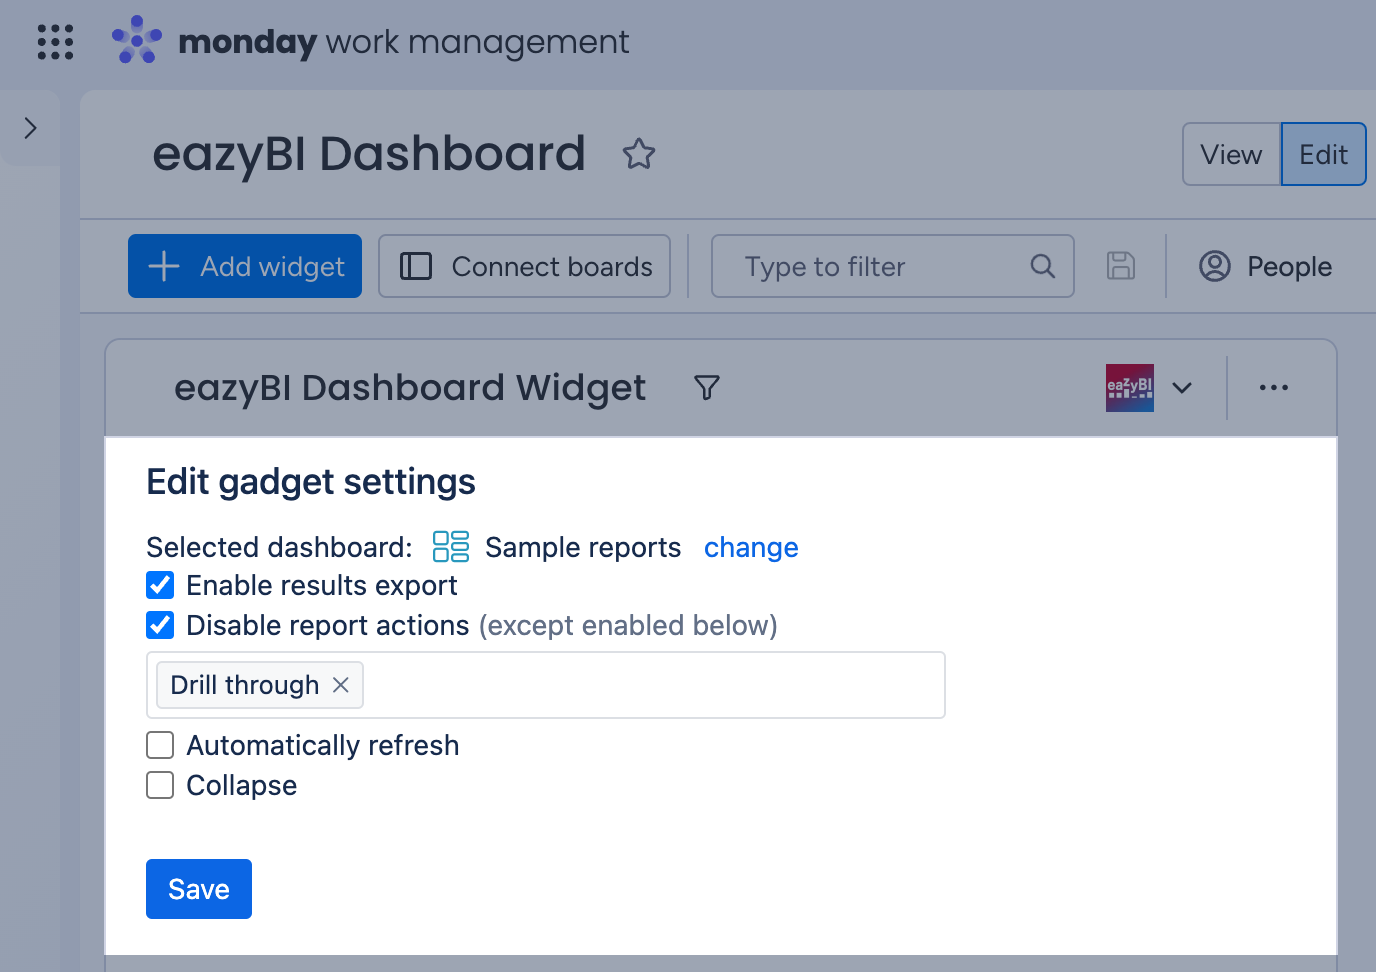Select the Edit mode tab
The image size is (1376, 972).
coord(1324,154)
